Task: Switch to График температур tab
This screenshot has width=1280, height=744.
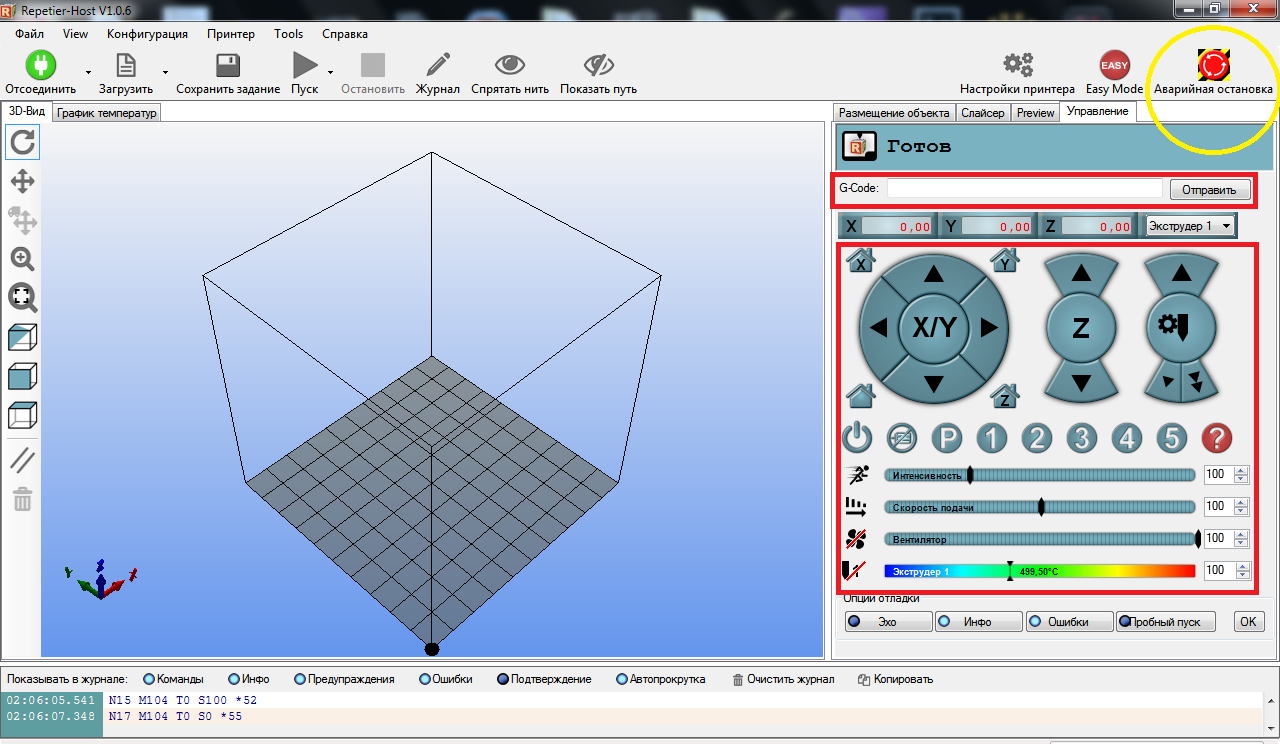Action: tap(107, 113)
